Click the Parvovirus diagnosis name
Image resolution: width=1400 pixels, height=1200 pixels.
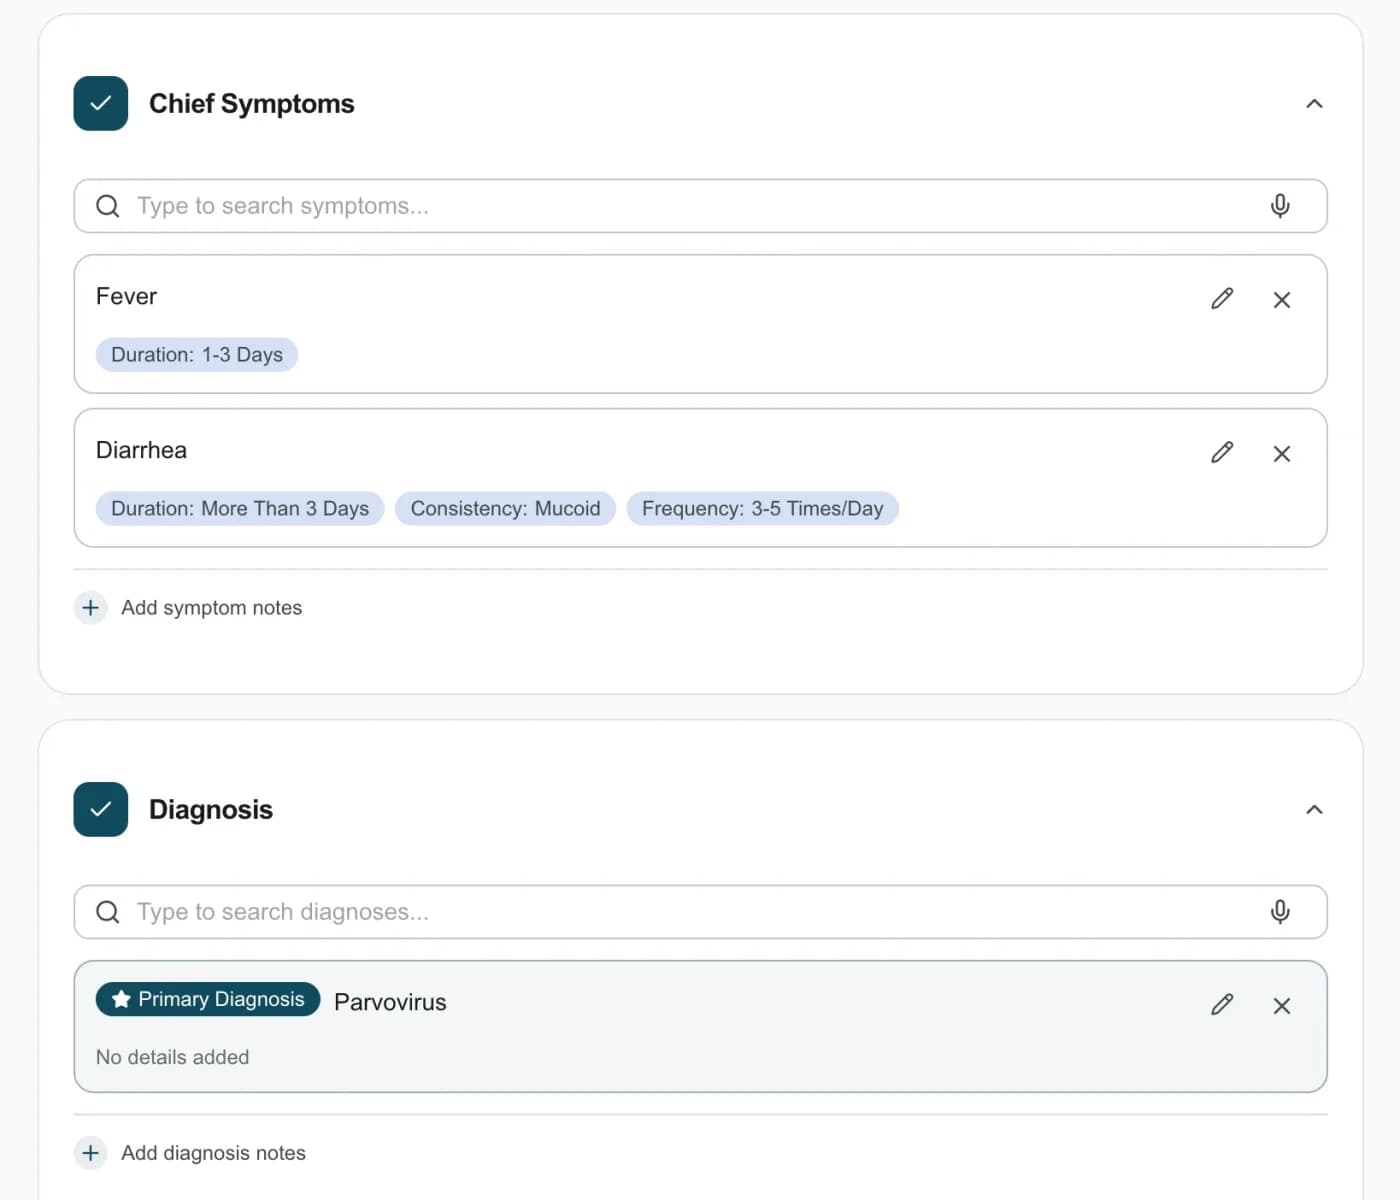click(x=390, y=1003)
